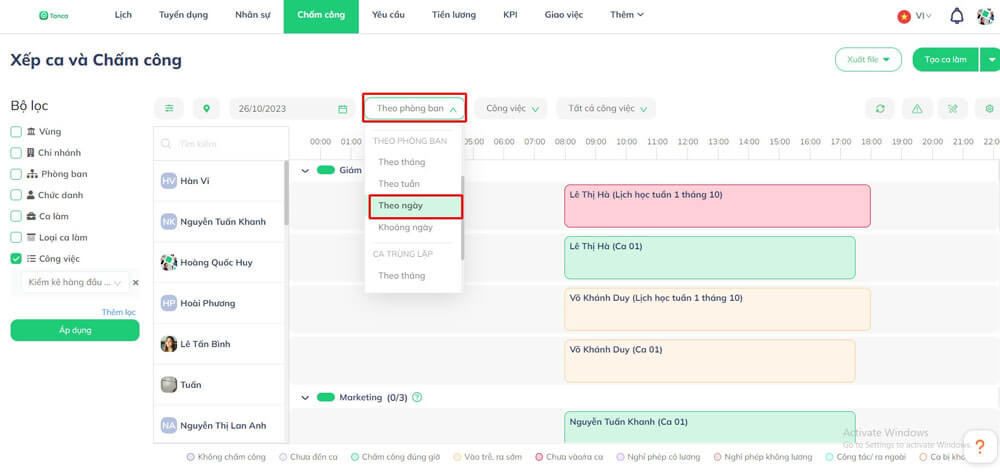This screenshot has width=1000, height=474.
Task: Click the notification bell icon
Action: [957, 17]
